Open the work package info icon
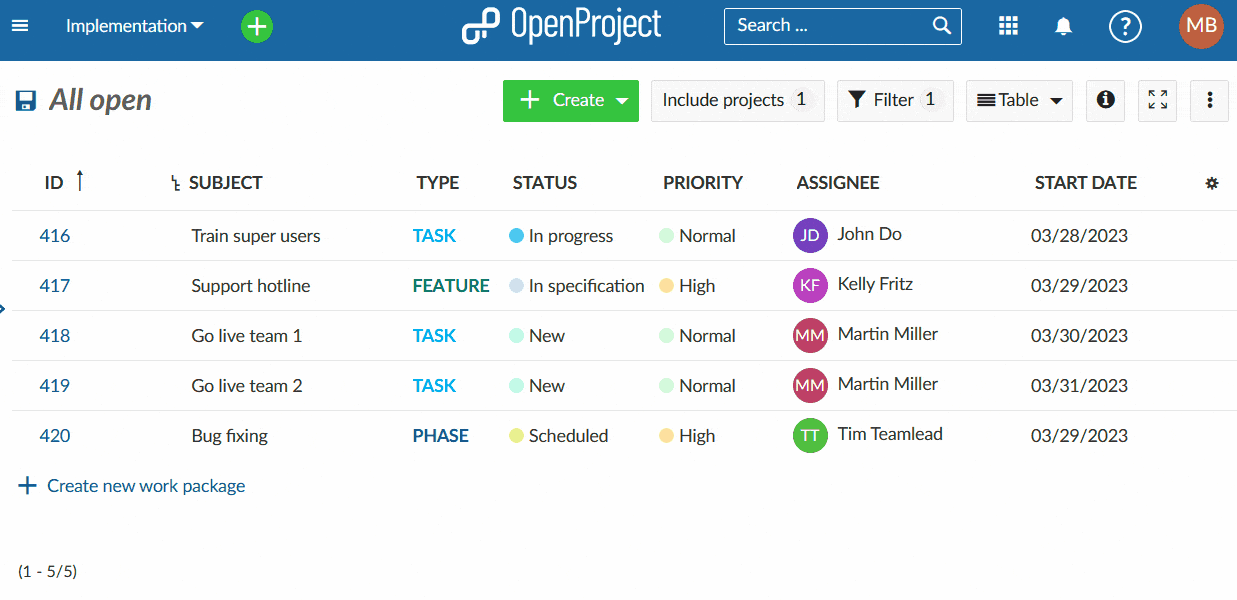Screen dimensions: 1237x600 (1105, 100)
